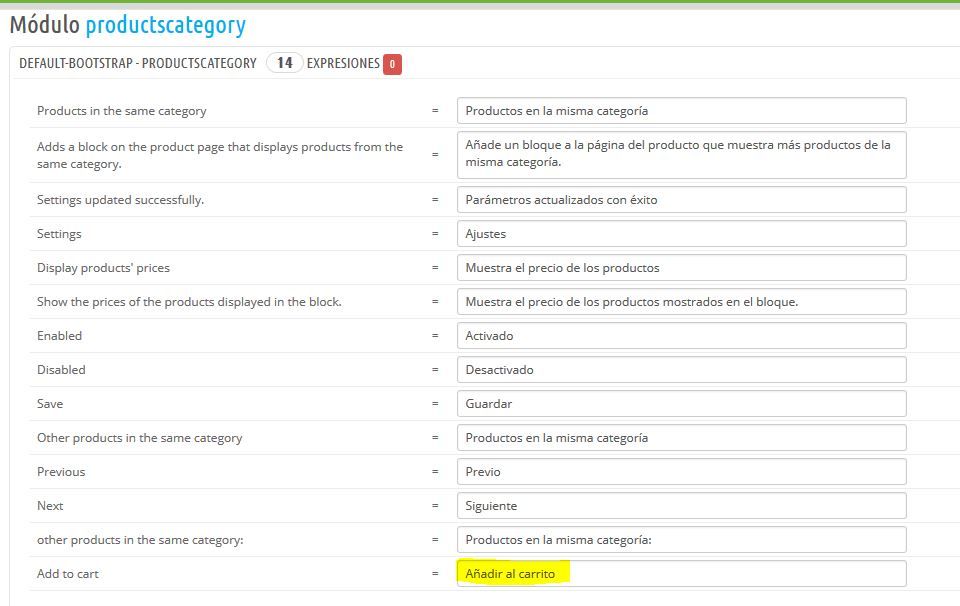
Task: Click the 'Ajustes' translation field
Action: pos(681,234)
